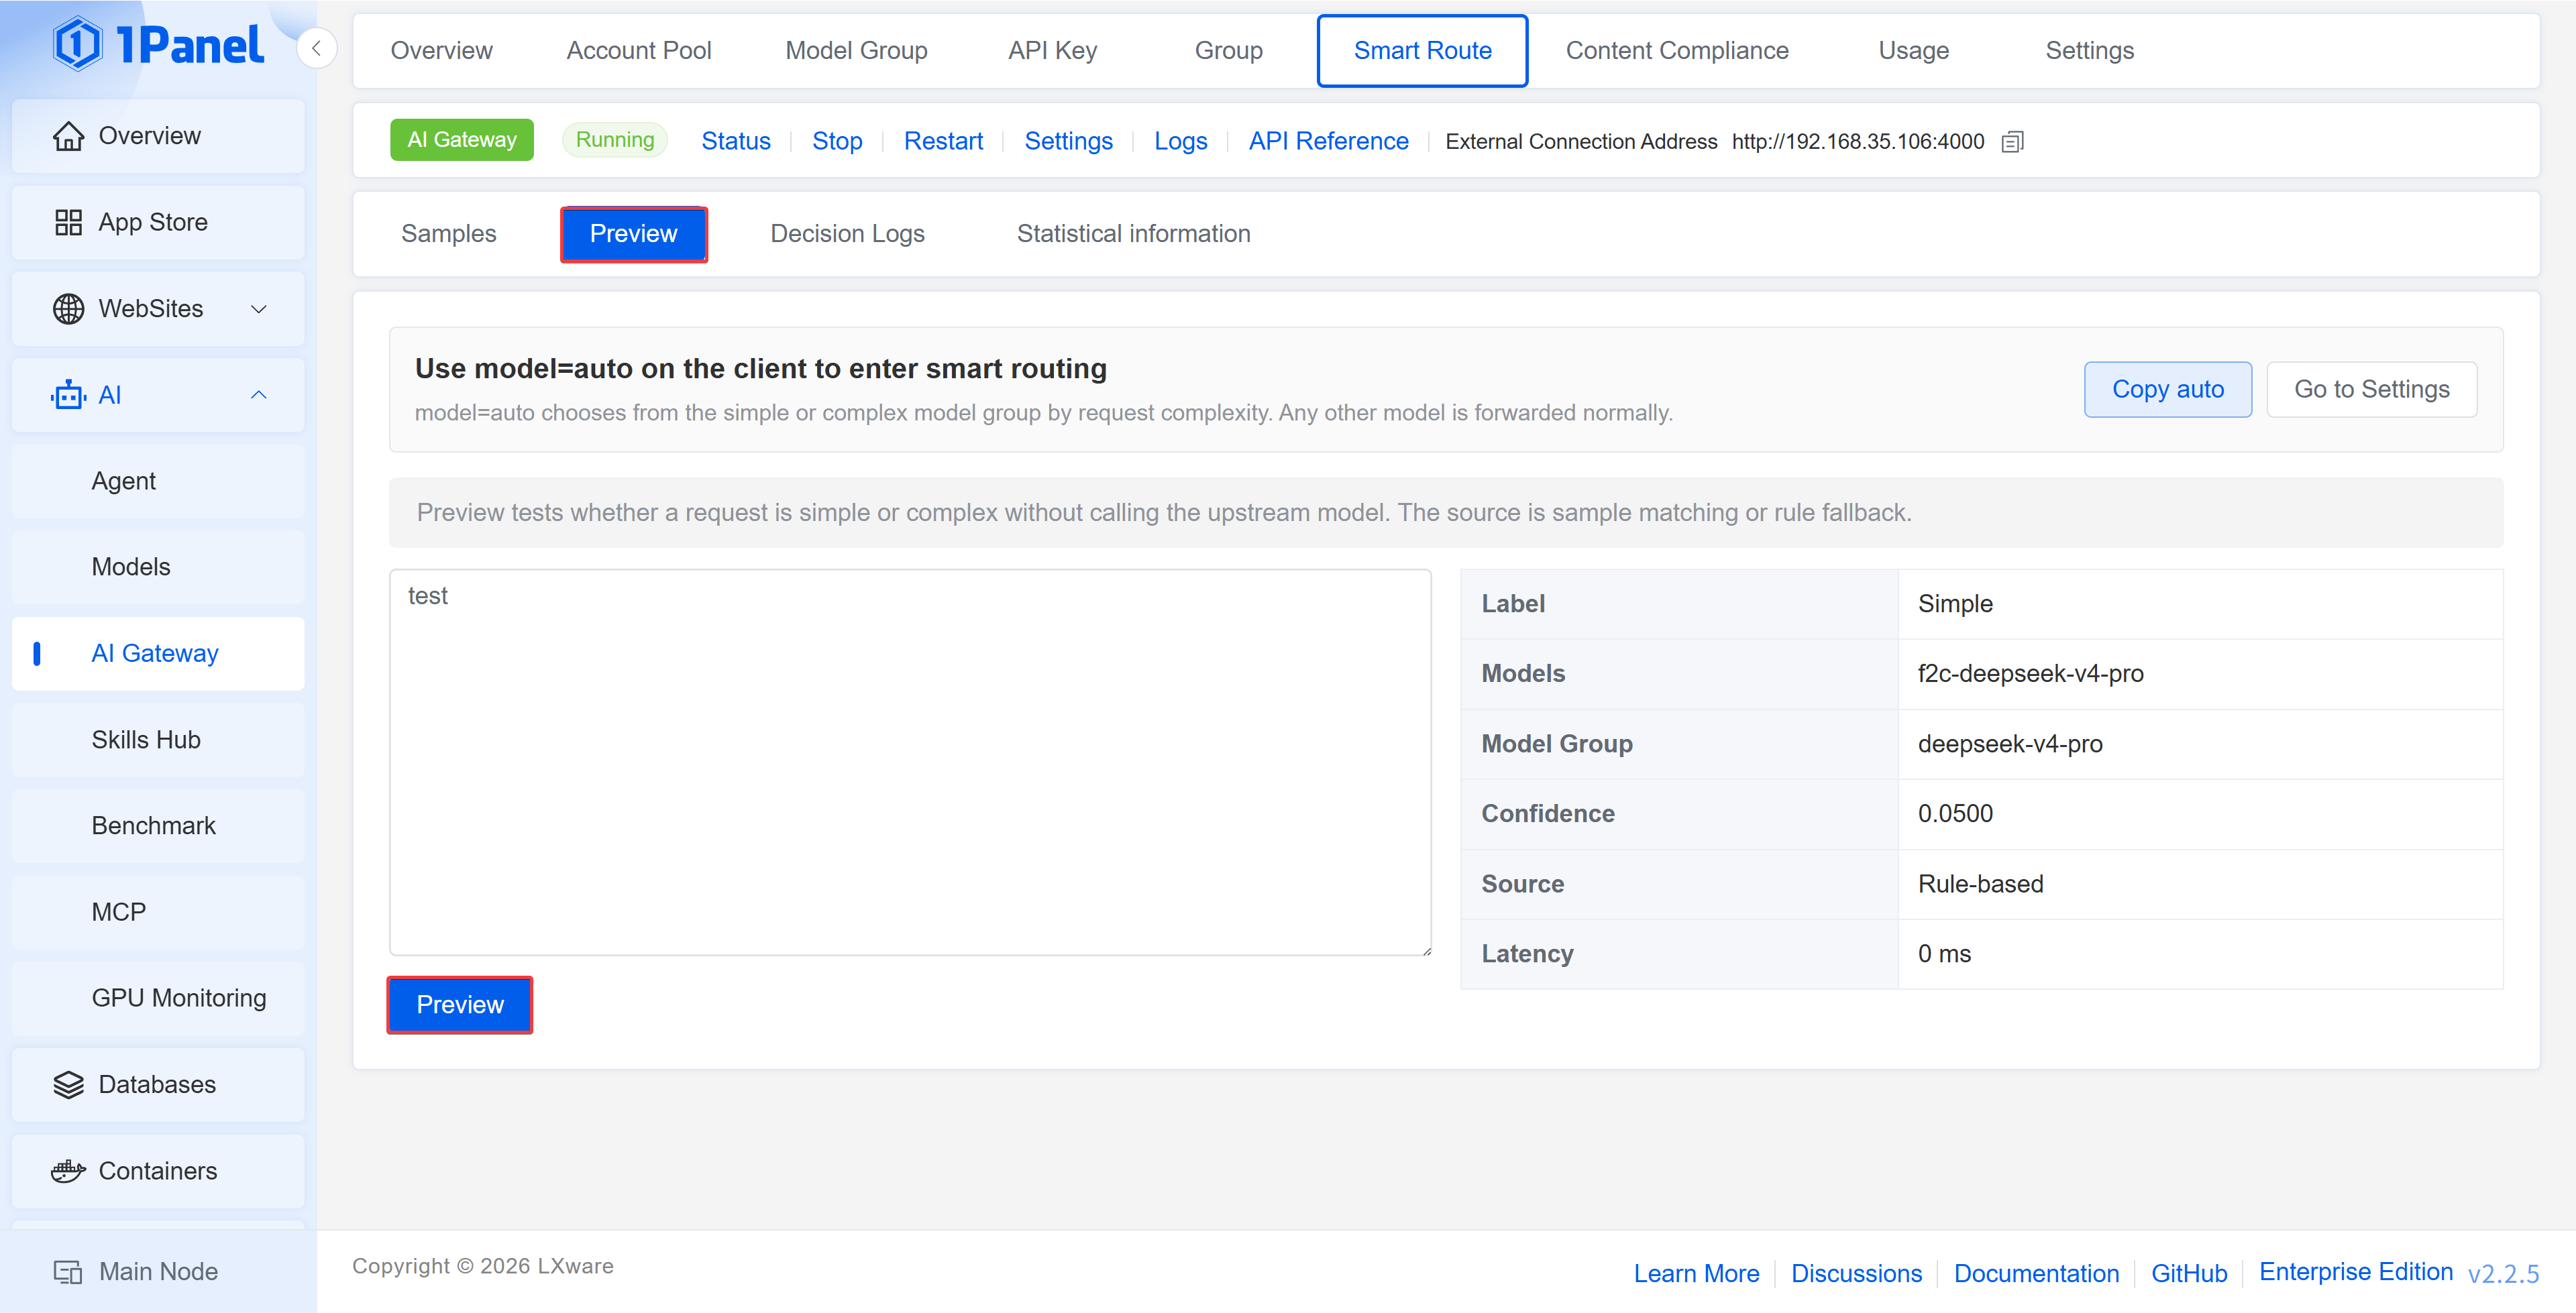Open the Main Node switcher
This screenshot has height=1313, width=2576.
point(135,1271)
